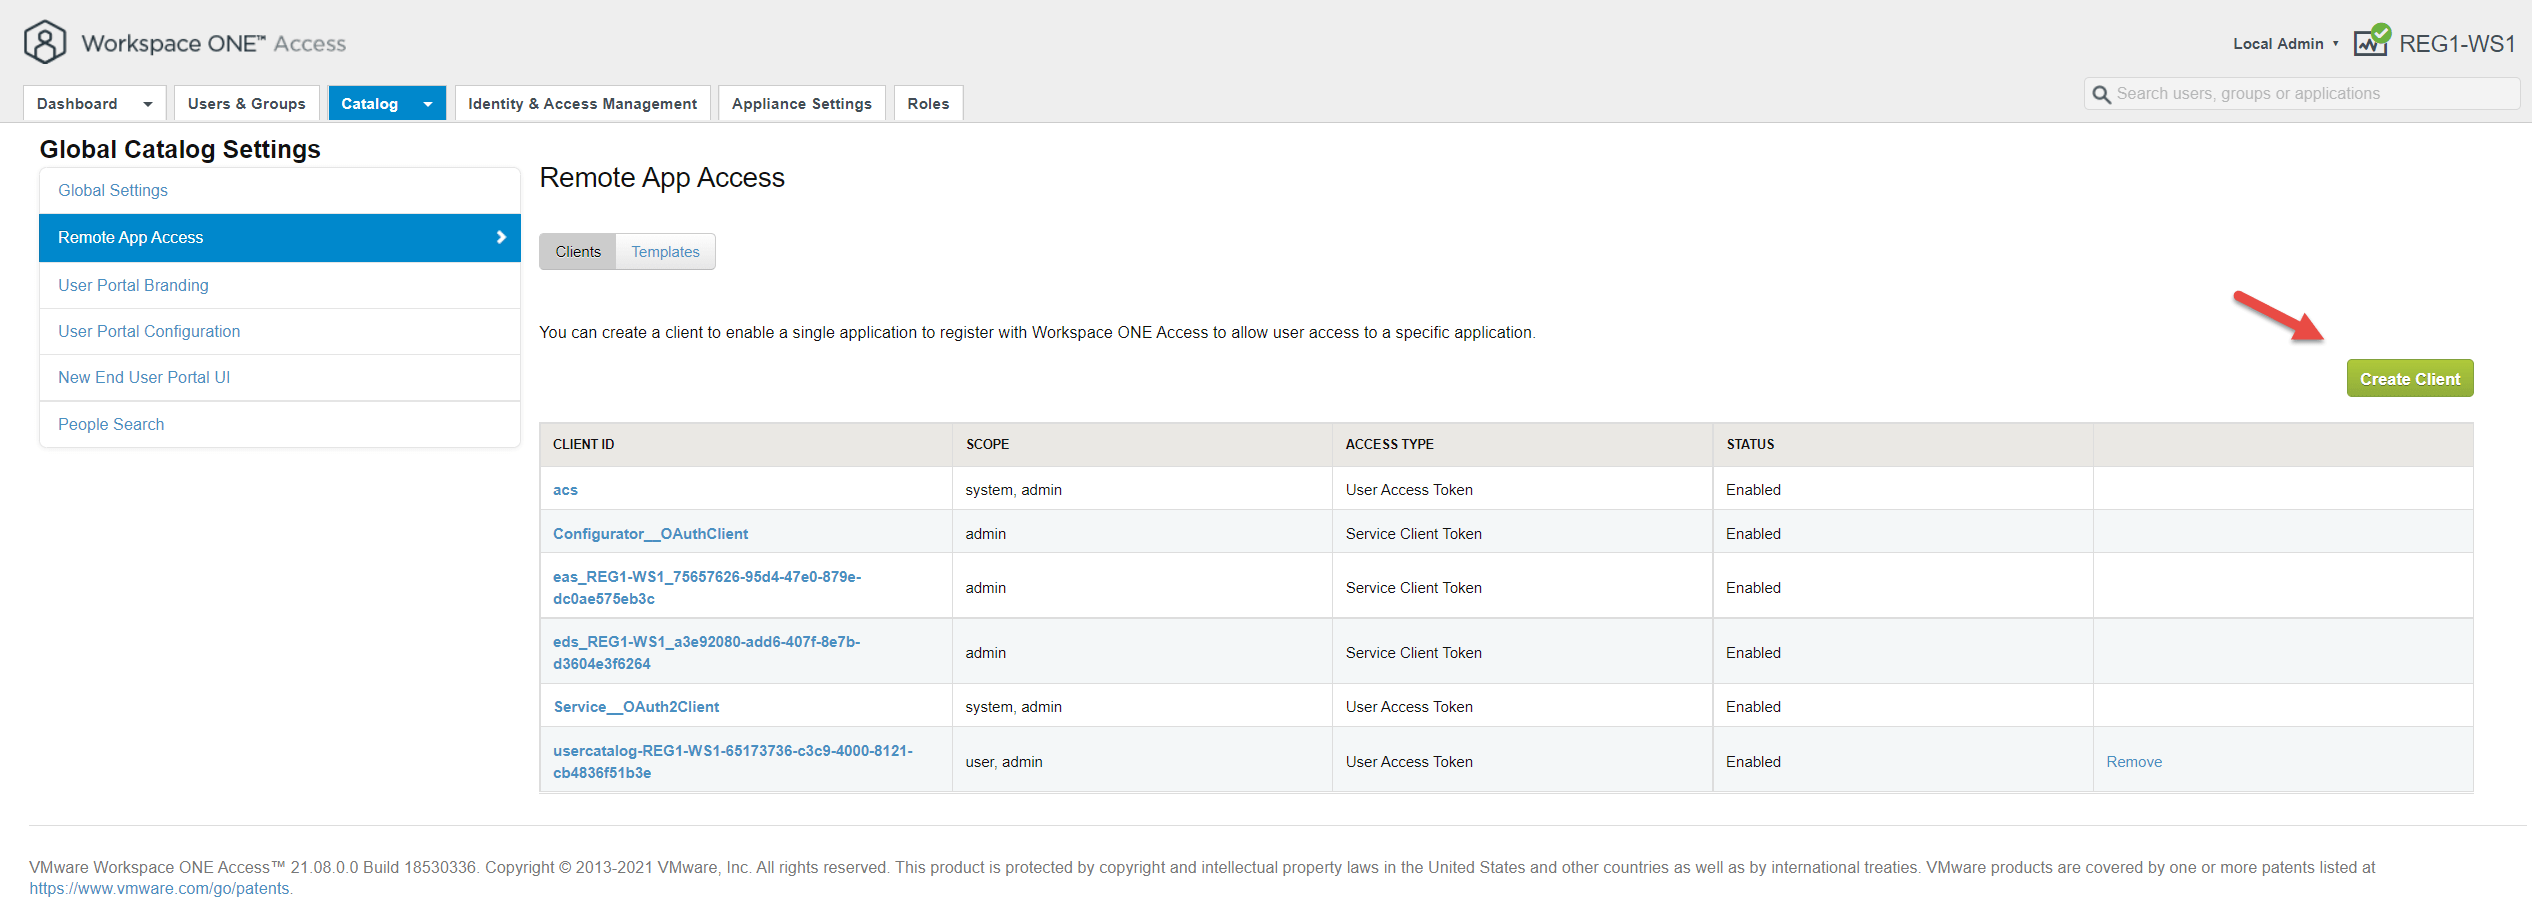The image size is (2532, 923).
Task: Click the Global Catalog Settings heading
Action: click(x=180, y=149)
